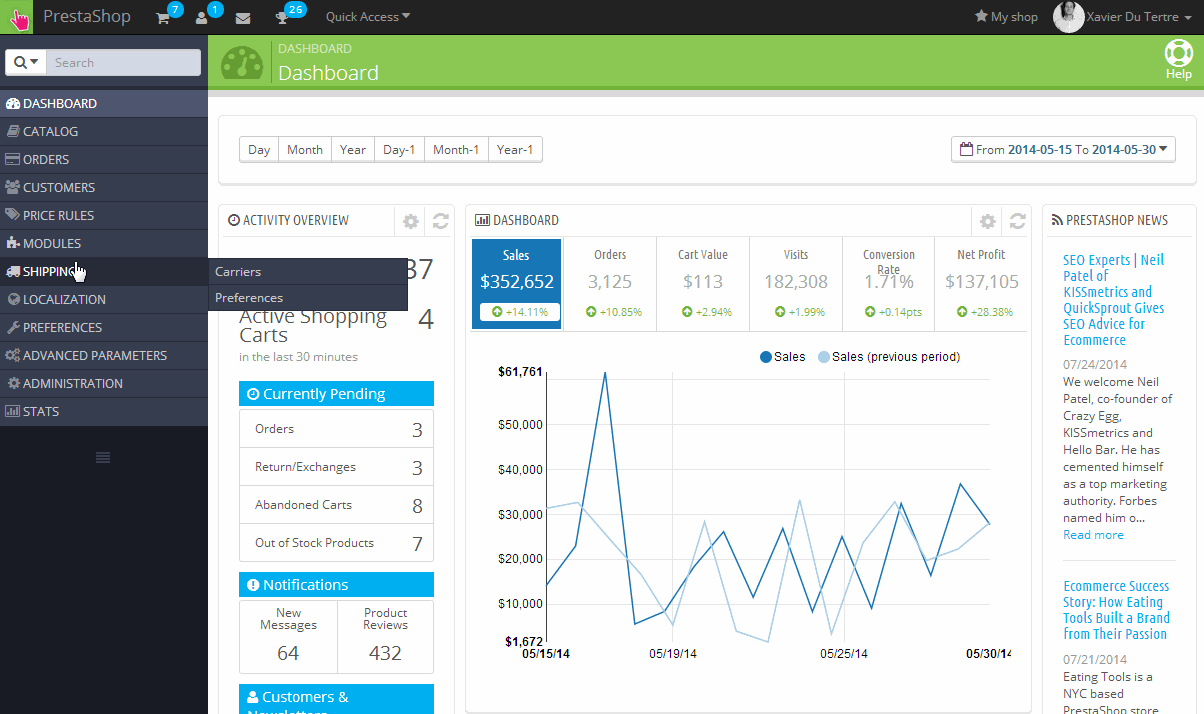Refresh the Dashboard chart panel
The image size is (1204, 714).
click(1017, 221)
